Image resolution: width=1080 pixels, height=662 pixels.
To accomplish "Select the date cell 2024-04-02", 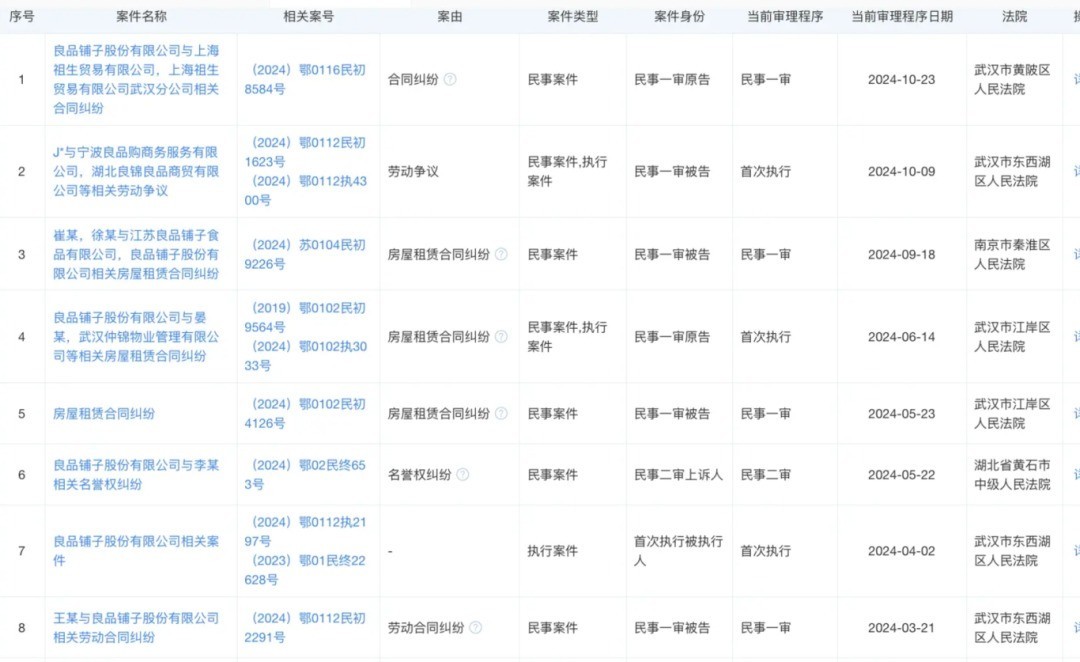I will coord(902,551).
